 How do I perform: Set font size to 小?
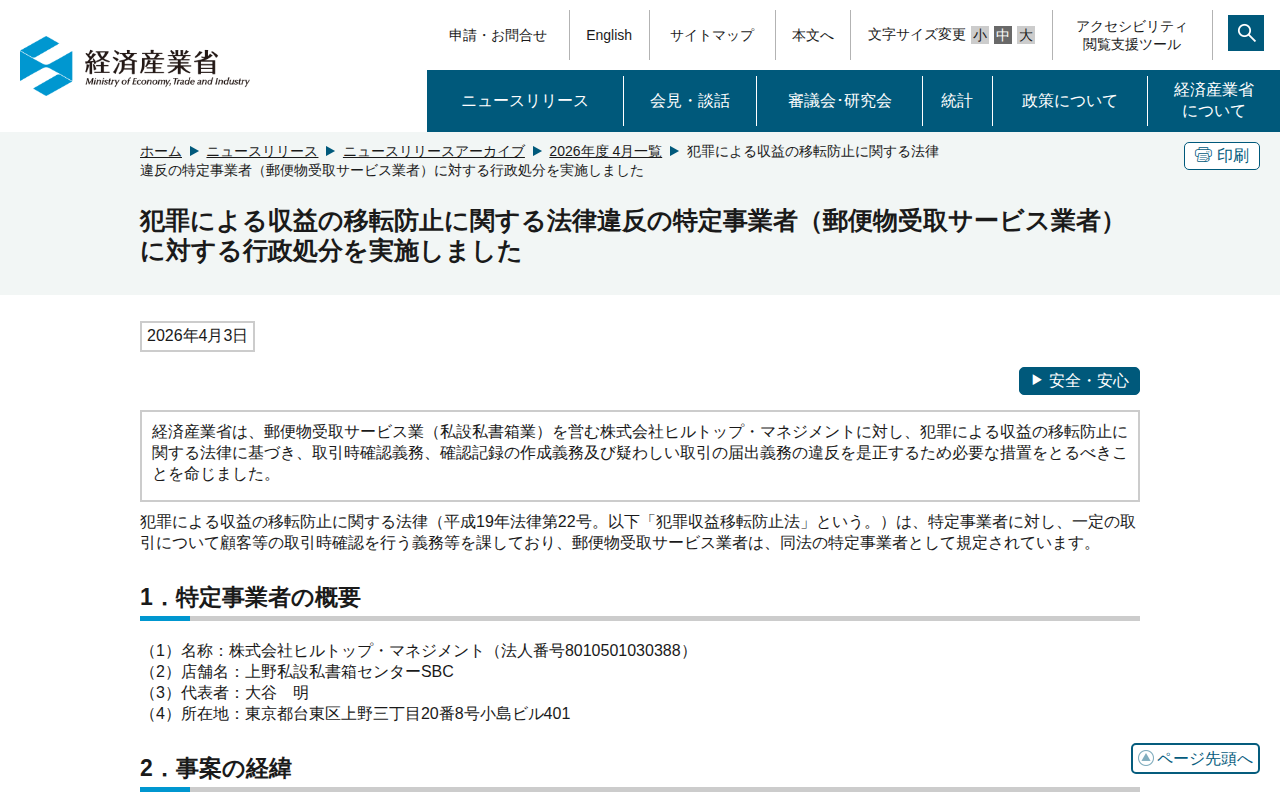[980, 35]
